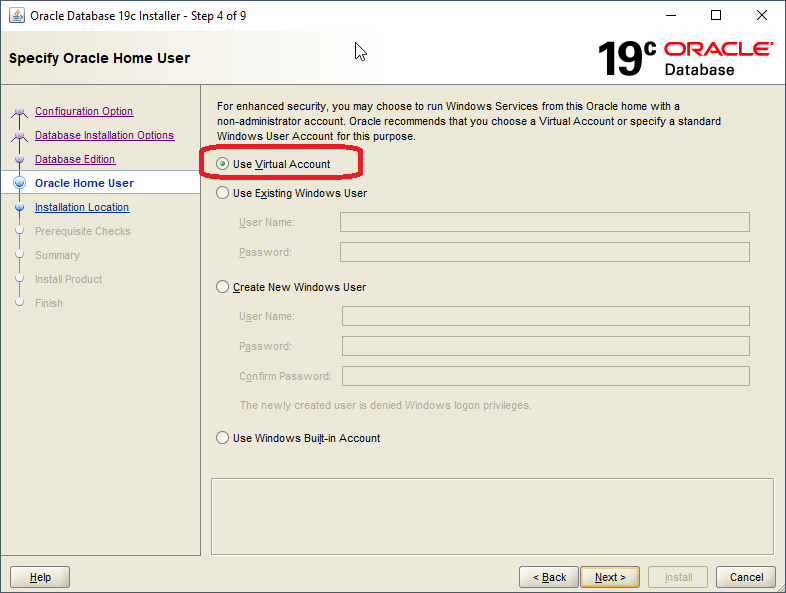Image resolution: width=786 pixels, height=593 pixels.
Task: Click New Windows User Name field
Action: pyautogui.click(x=546, y=316)
